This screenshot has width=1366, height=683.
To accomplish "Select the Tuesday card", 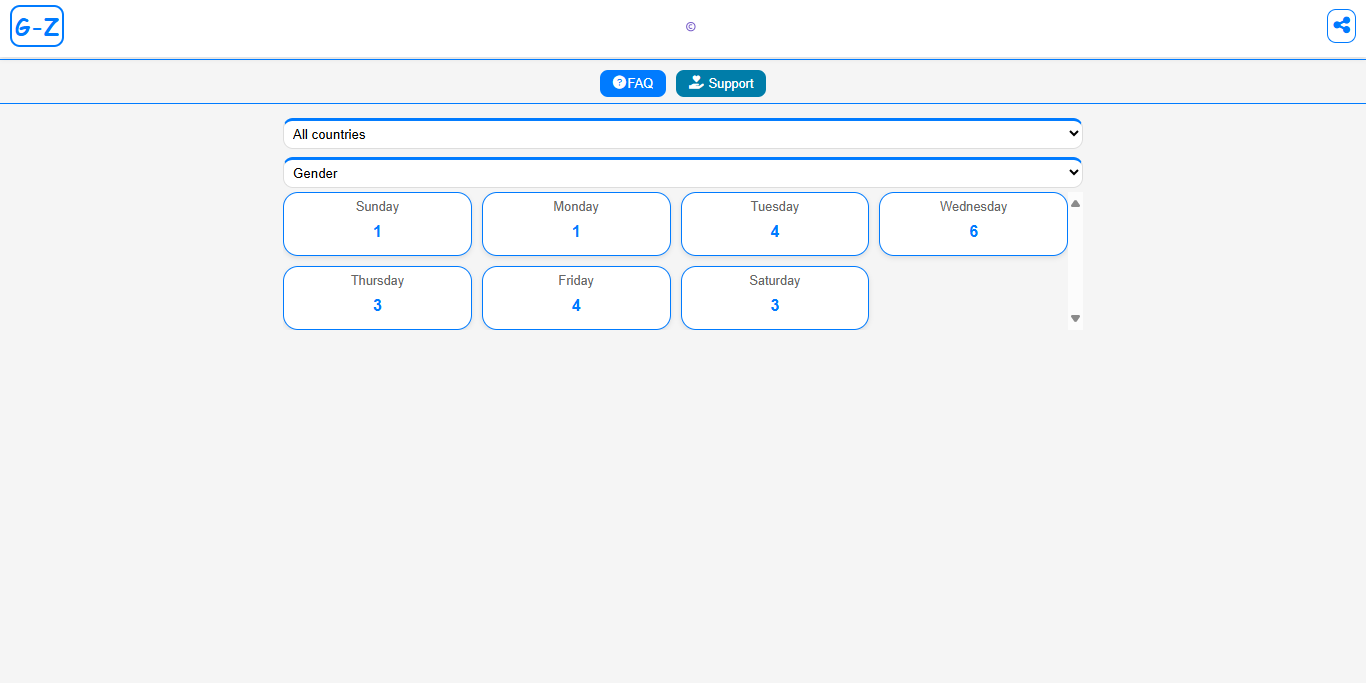I will (x=775, y=224).
